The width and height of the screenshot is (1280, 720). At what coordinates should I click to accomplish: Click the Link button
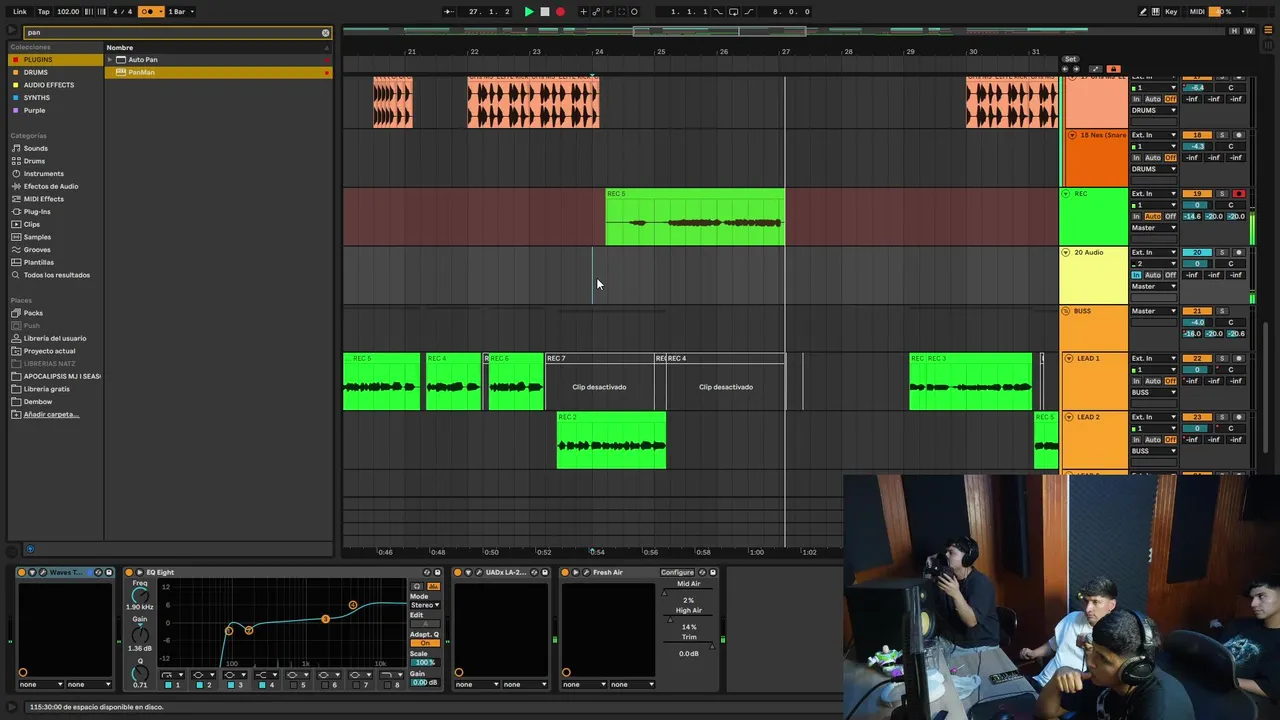pos(20,12)
